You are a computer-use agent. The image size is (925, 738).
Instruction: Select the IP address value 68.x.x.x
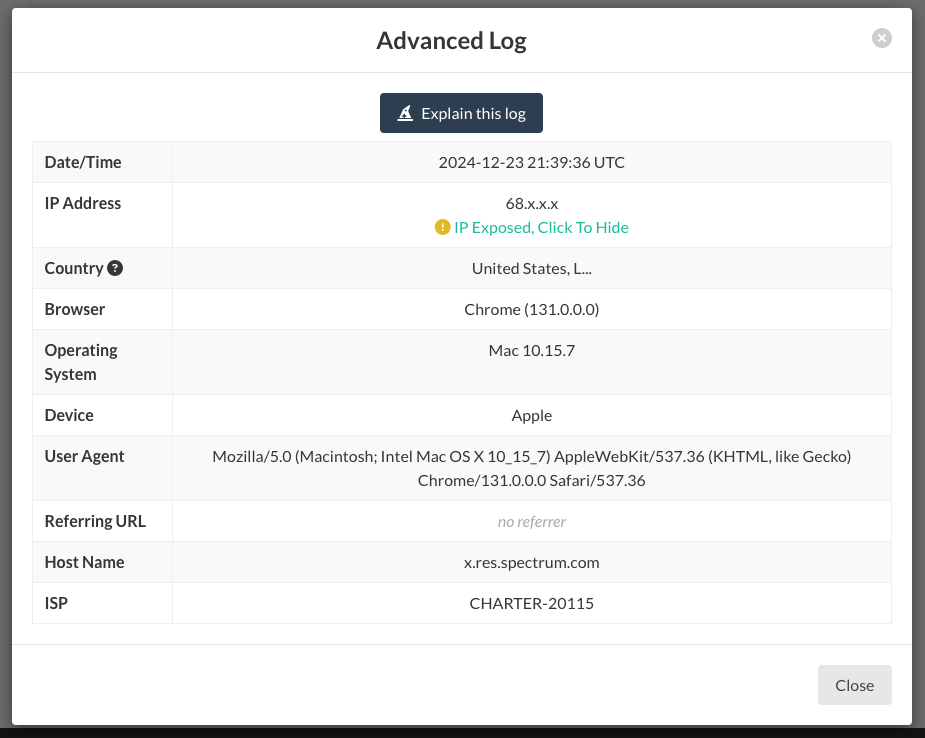(x=531, y=203)
